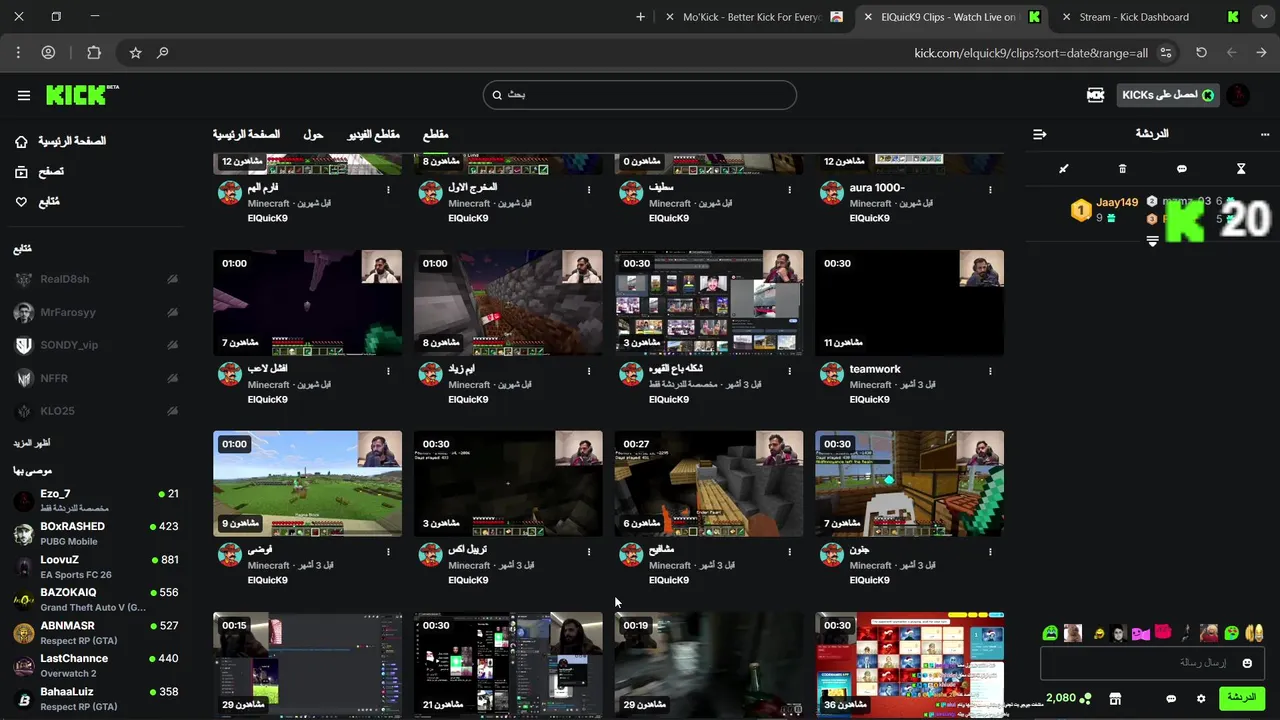Play the teamwork clip thumbnail
Screen dimensions: 1280x720
[909, 303]
